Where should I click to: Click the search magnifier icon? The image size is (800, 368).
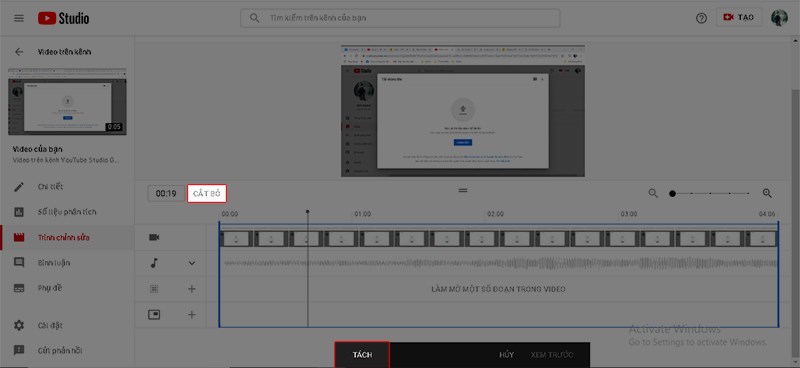point(255,18)
